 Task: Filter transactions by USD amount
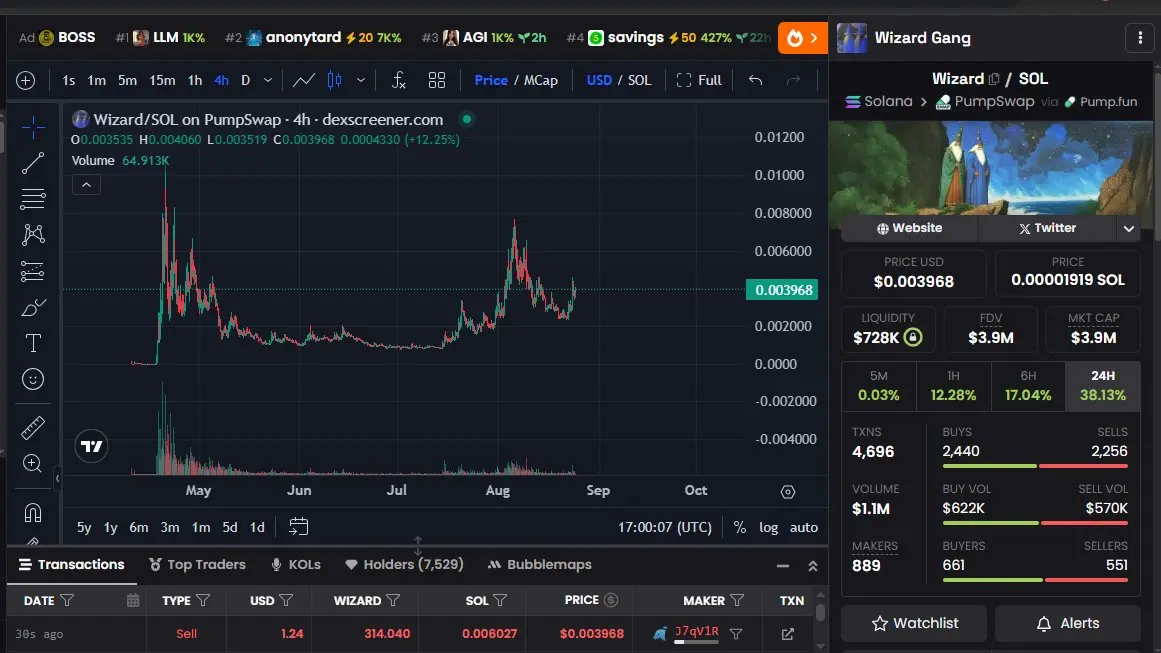coord(286,600)
